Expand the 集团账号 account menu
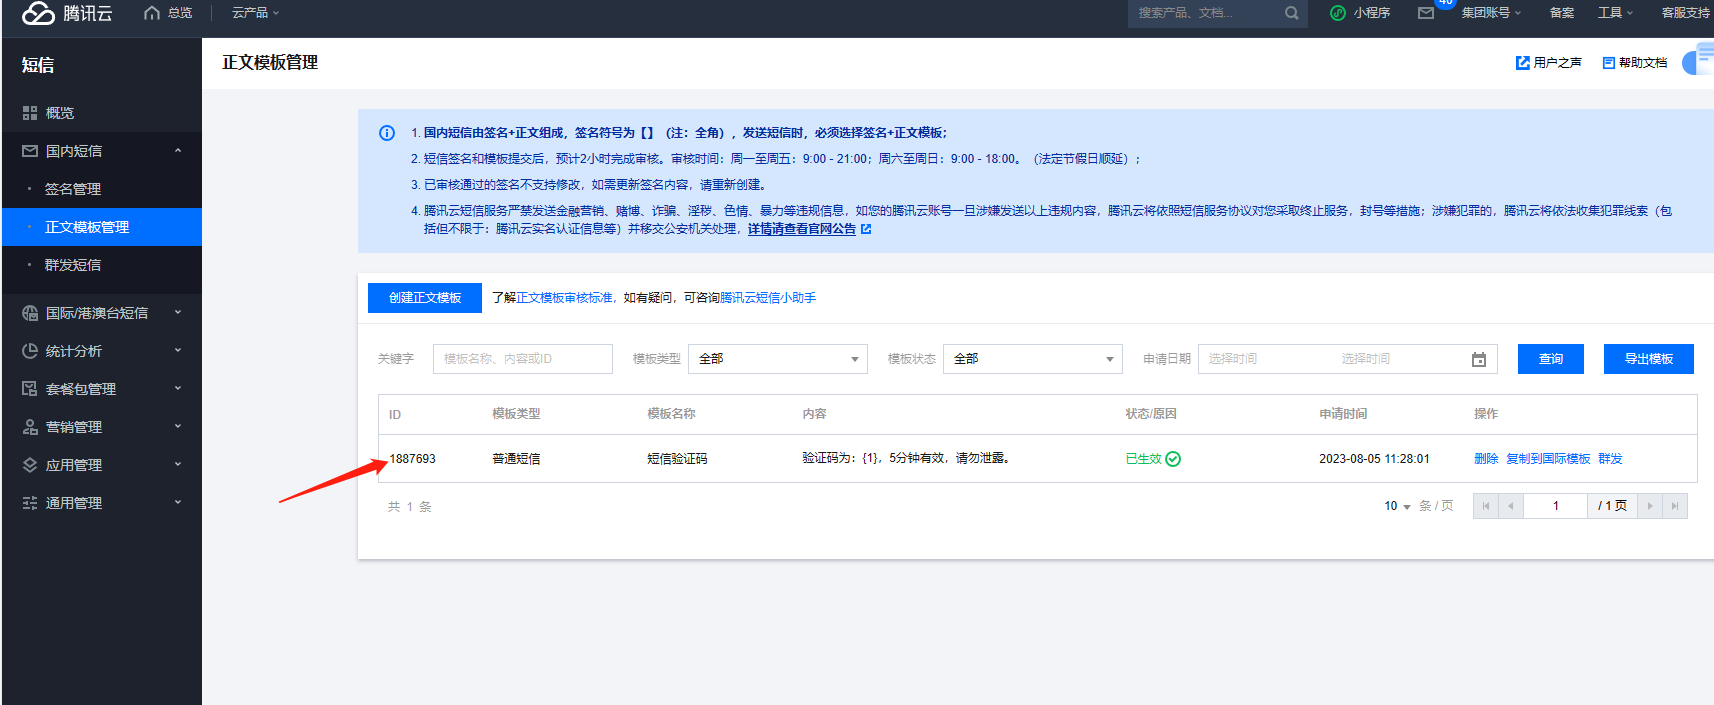 1491,13
